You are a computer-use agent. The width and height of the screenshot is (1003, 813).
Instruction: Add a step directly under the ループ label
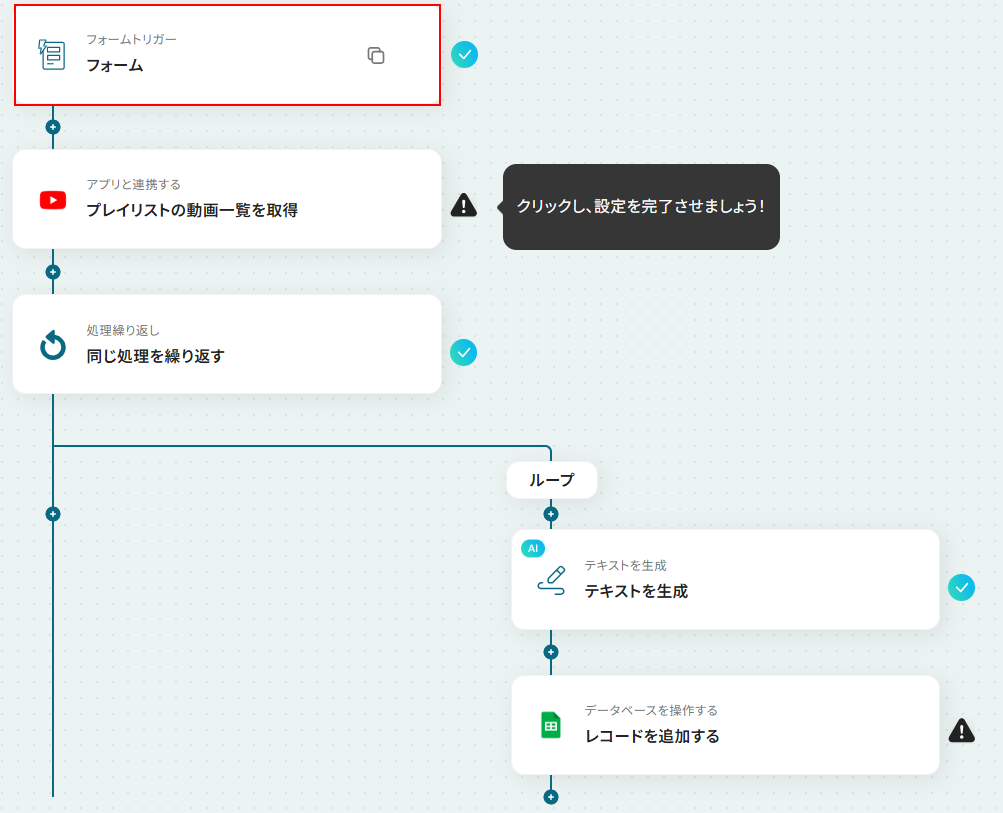551,514
